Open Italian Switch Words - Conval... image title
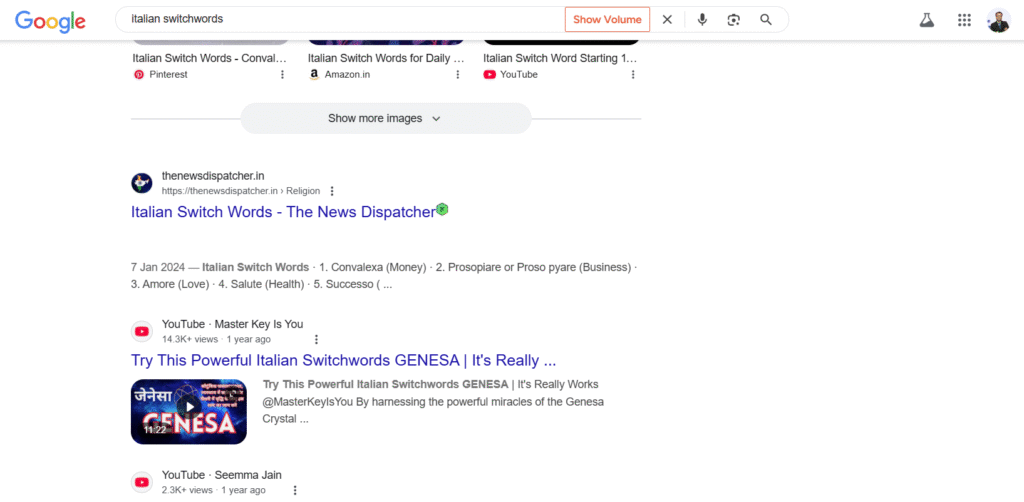1024x502 pixels. 210,58
